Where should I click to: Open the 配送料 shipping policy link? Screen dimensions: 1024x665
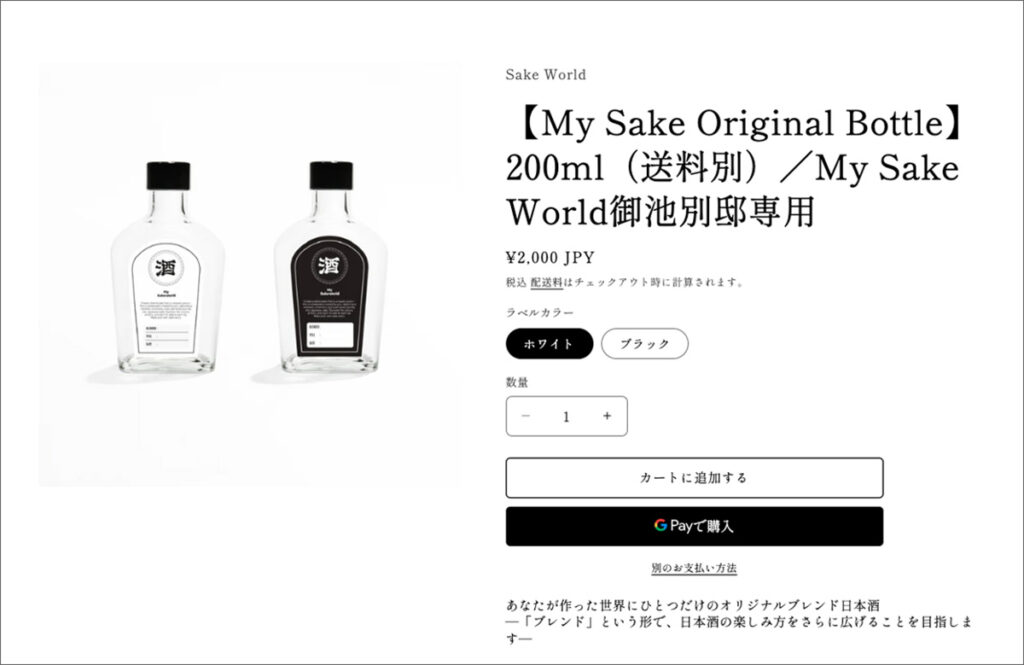547,282
